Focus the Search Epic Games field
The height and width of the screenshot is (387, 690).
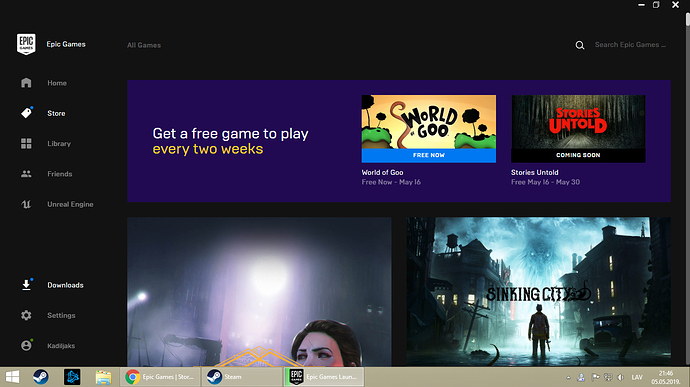click(630, 44)
